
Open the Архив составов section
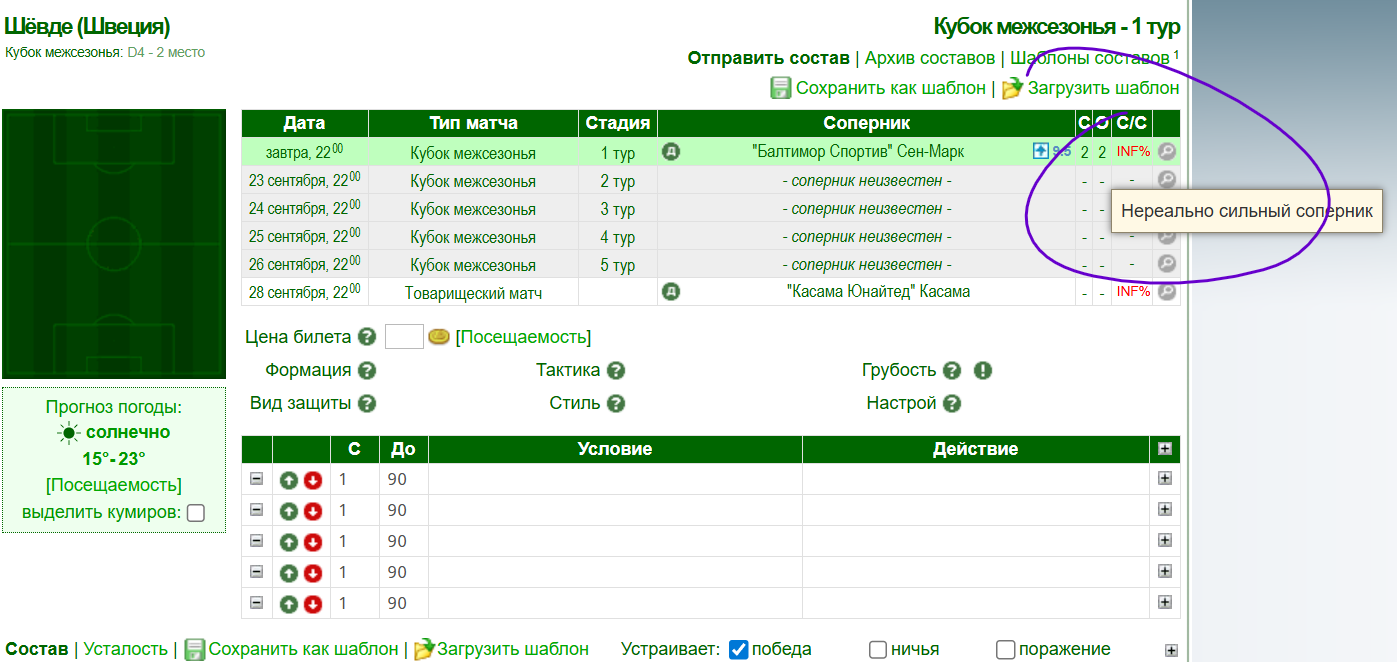[930, 58]
